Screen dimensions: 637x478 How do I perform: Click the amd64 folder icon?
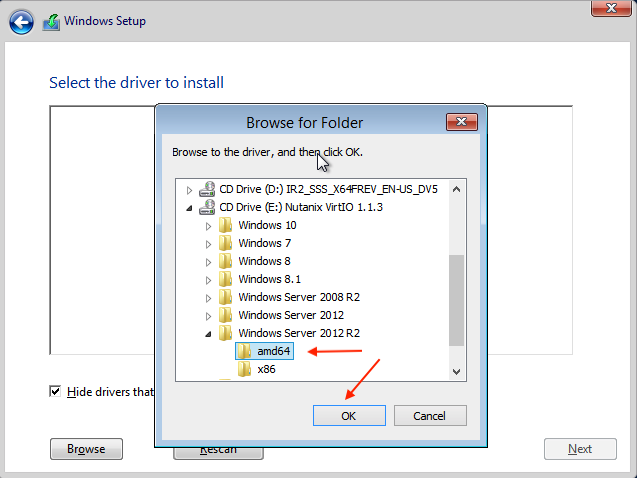[x=245, y=351]
